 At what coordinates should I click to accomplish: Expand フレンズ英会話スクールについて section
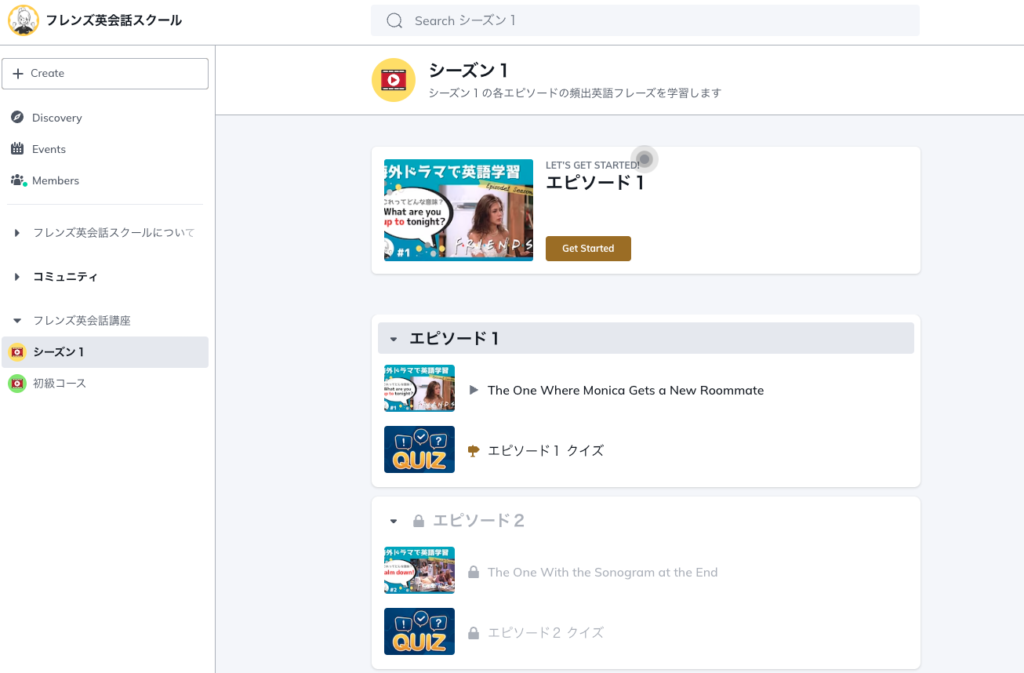point(17,233)
